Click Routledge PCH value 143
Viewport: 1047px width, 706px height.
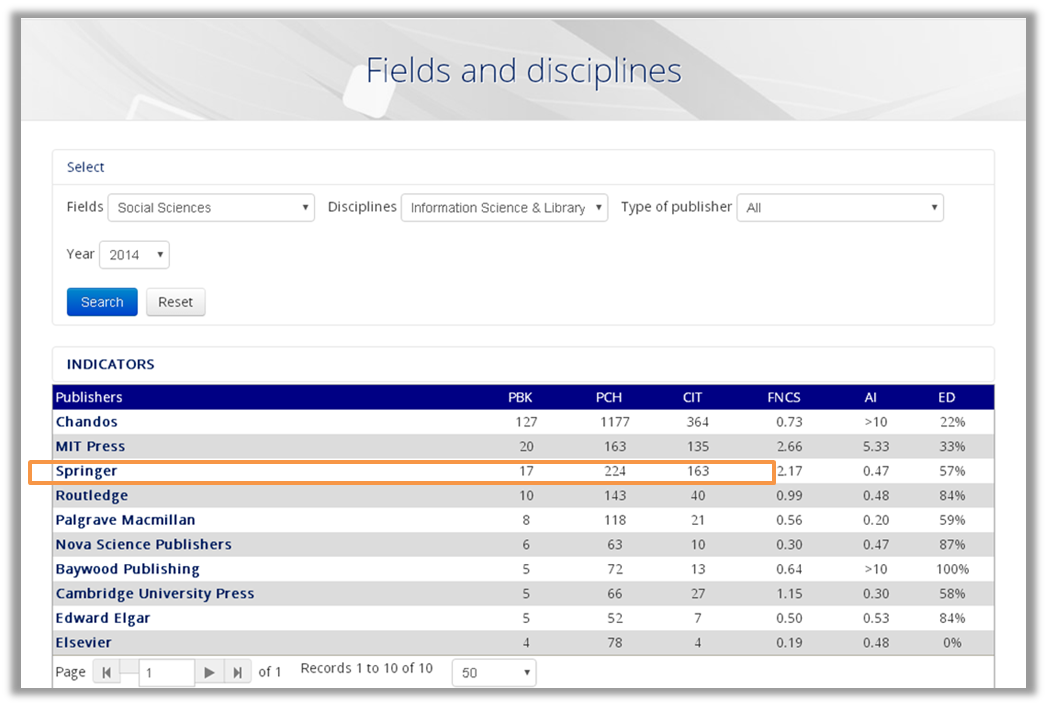click(615, 496)
